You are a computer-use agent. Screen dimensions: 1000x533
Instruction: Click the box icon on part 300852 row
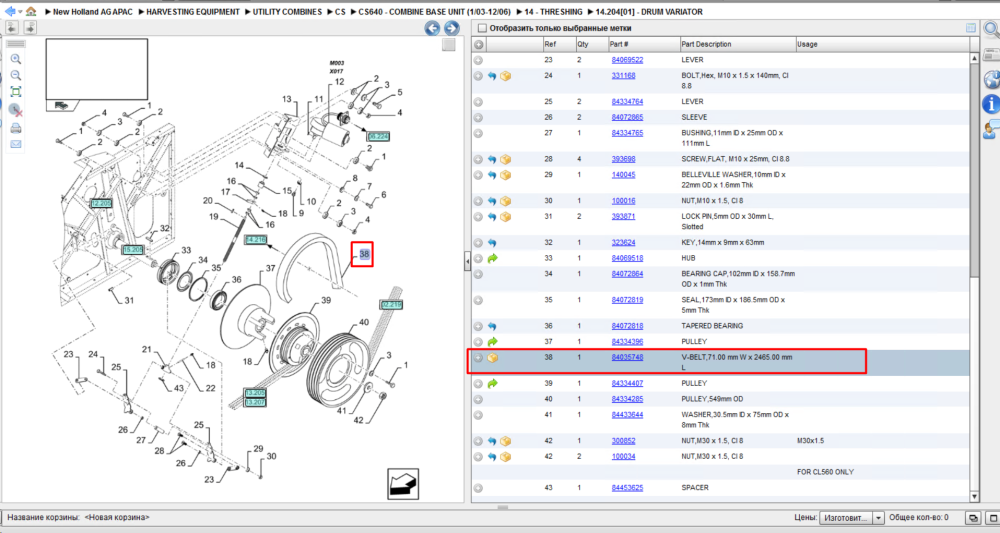tap(506, 441)
